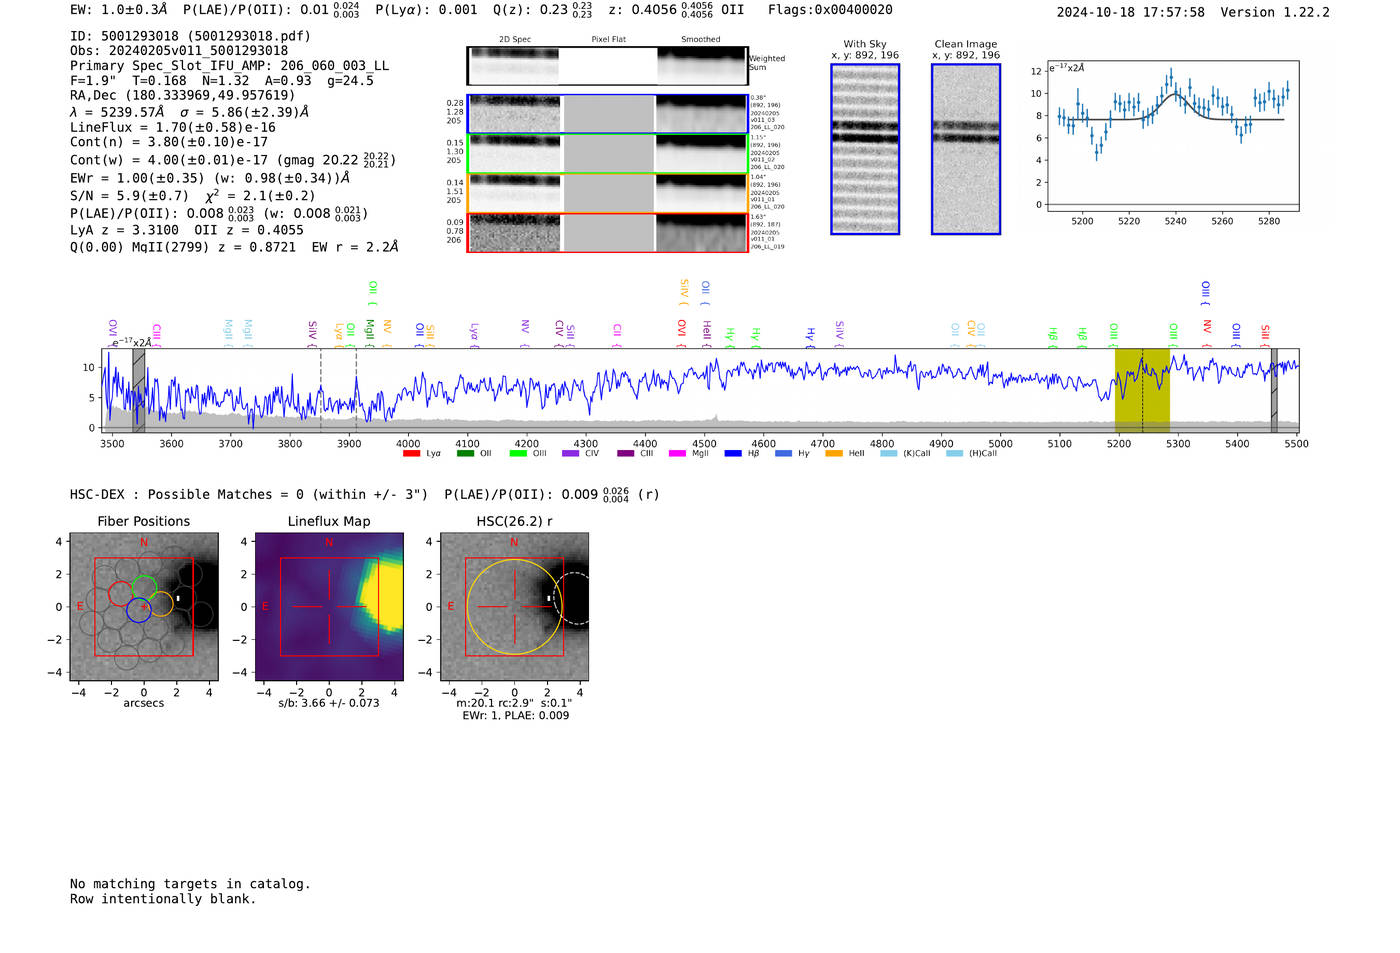
Task: Open the Fiber Positions image panel
Action: point(144,607)
